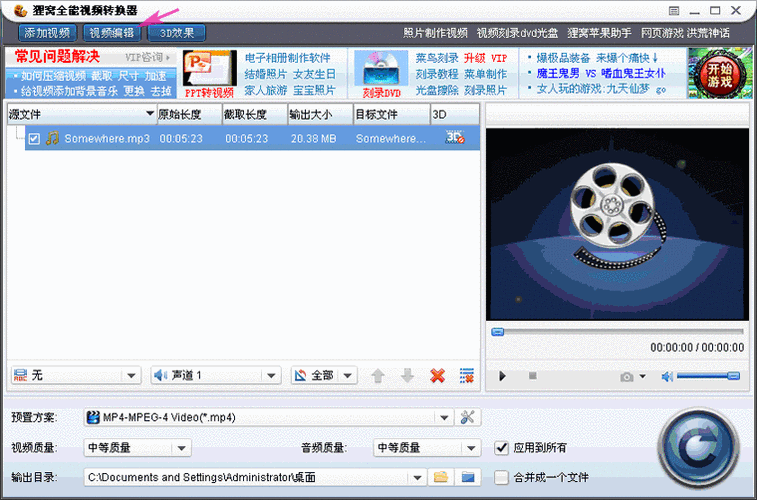
Task: Open the 照片制作视频 menu link
Action: 435,33
